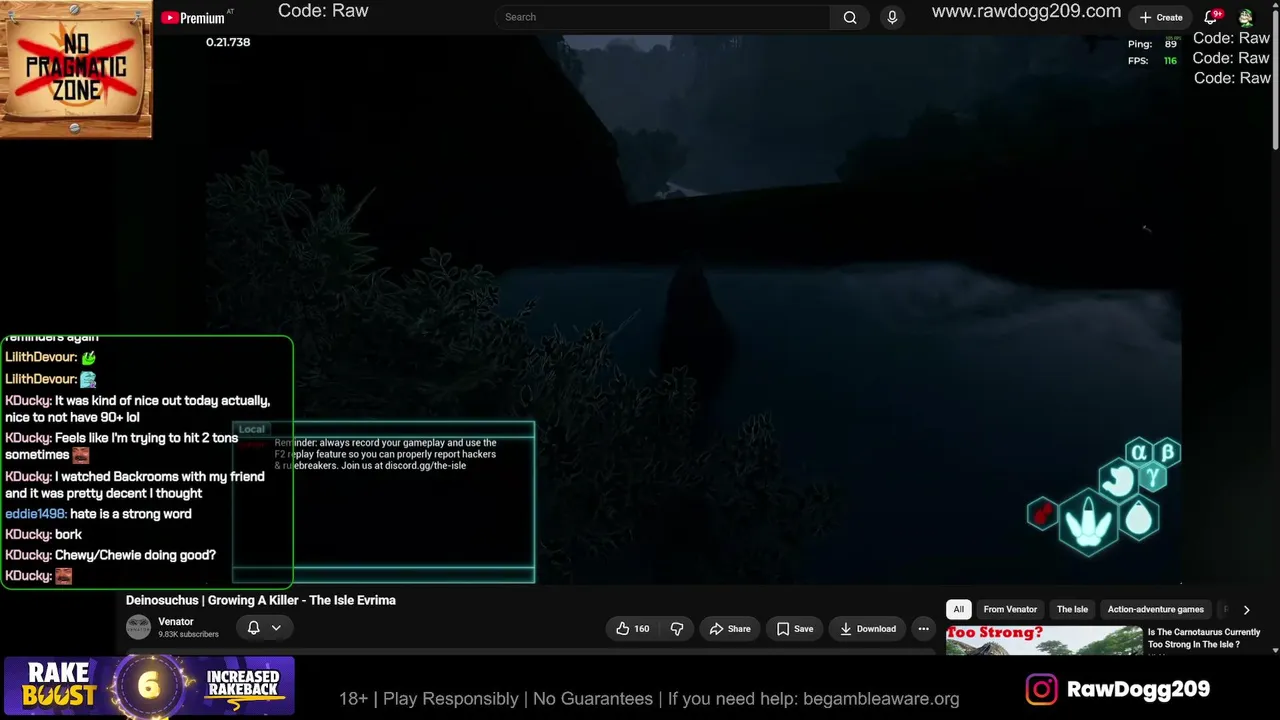This screenshot has height=720, width=1280.
Task: Switch to the Local chat tab
Action: 252,429
